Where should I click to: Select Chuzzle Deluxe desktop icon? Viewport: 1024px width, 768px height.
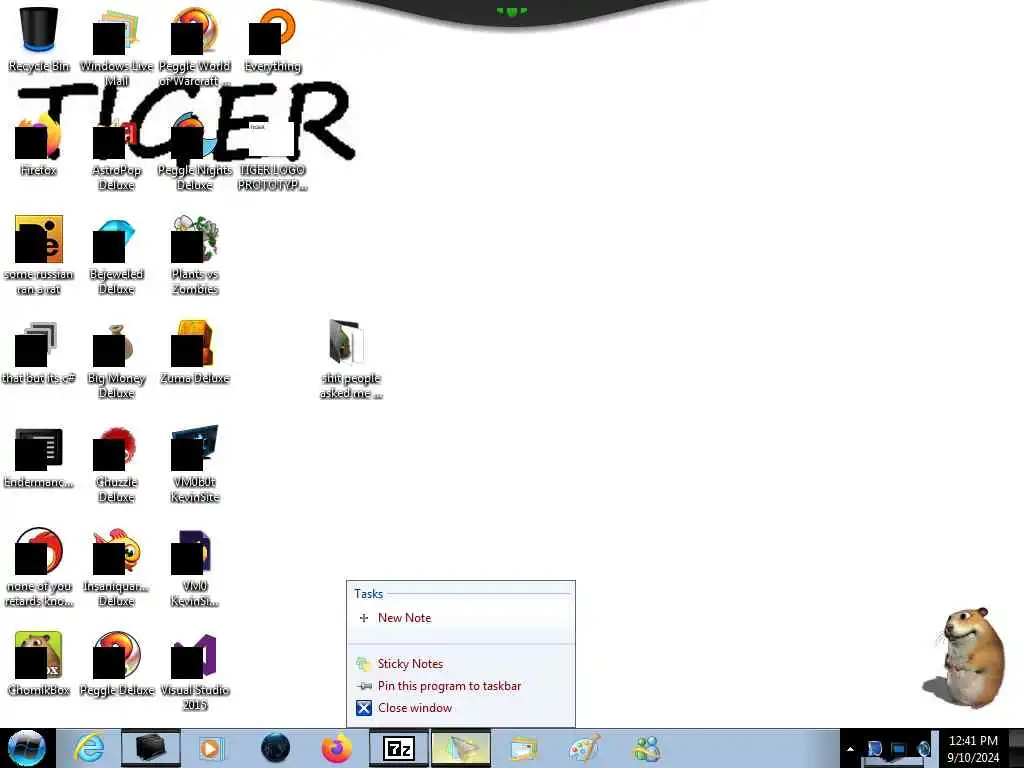coord(116,464)
